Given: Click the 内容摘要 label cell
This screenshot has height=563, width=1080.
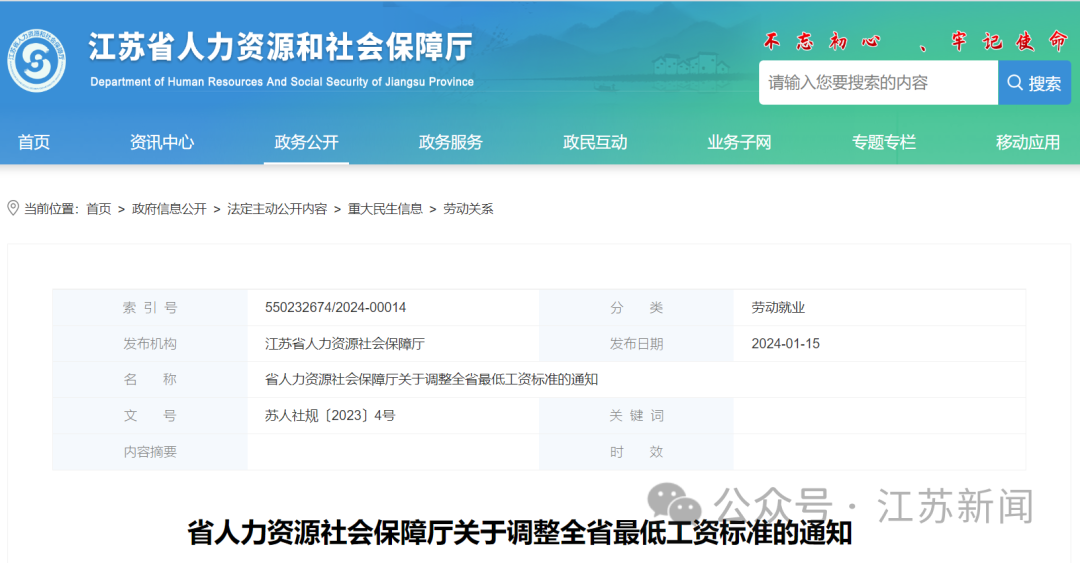Looking at the screenshot, I should coord(150,452).
